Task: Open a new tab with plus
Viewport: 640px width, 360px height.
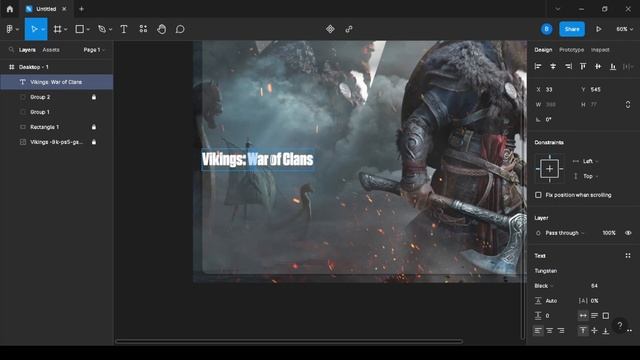Action: [x=81, y=9]
